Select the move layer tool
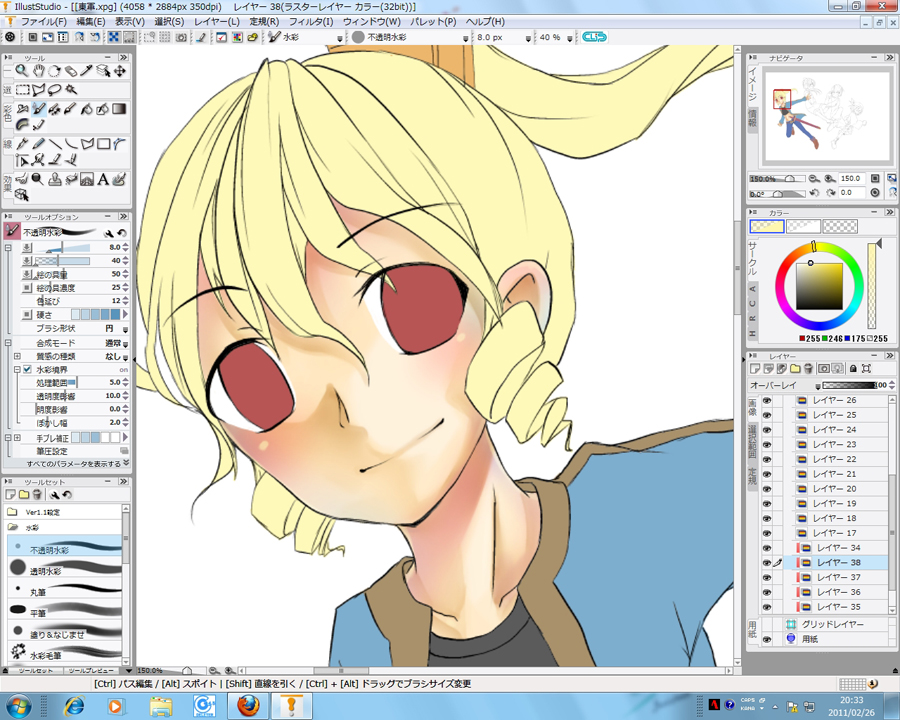 click(x=120, y=71)
